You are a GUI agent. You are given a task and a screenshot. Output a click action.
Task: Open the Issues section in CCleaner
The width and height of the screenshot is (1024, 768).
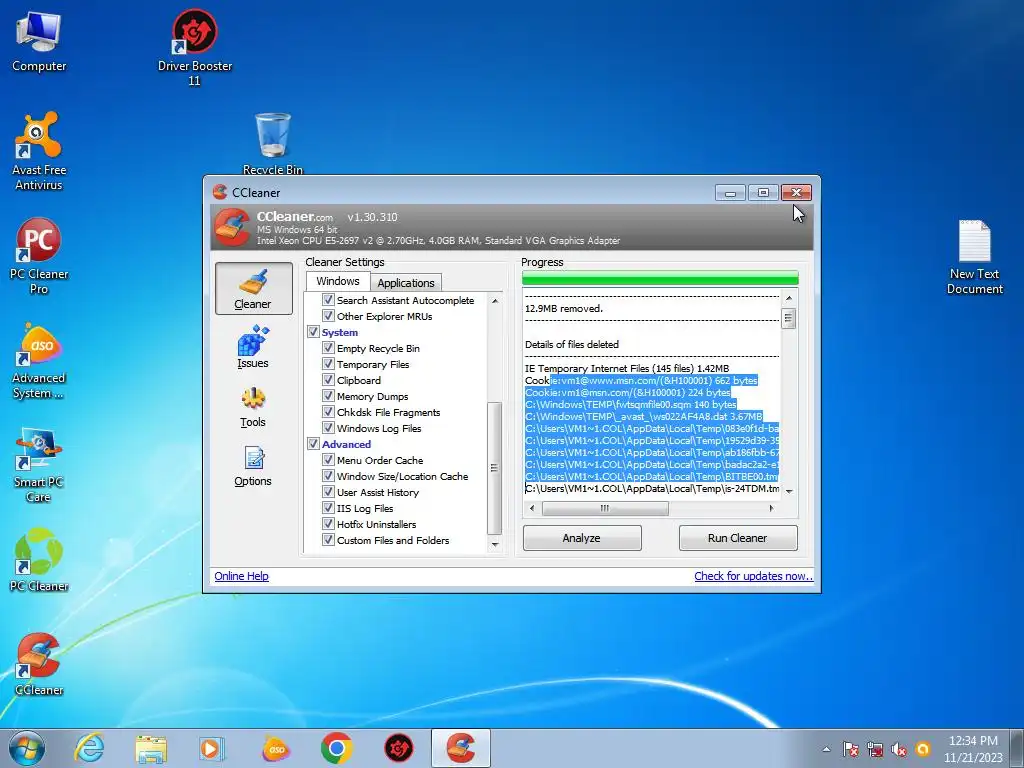point(253,347)
